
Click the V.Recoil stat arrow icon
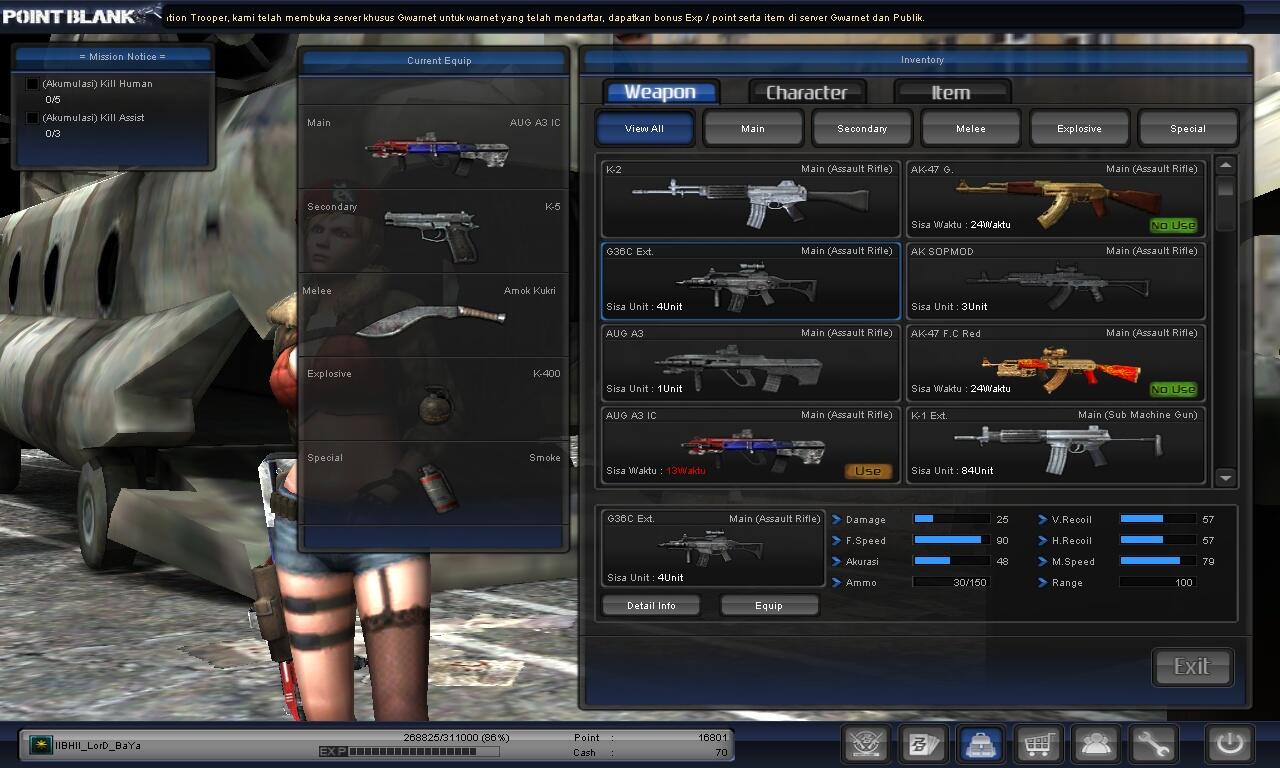(1043, 520)
